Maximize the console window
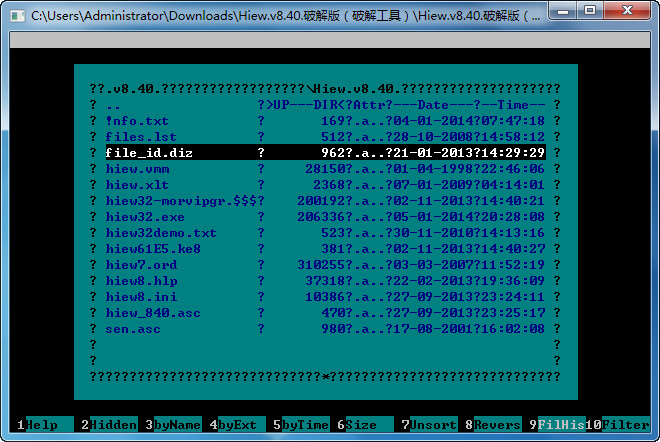 [590, 11]
